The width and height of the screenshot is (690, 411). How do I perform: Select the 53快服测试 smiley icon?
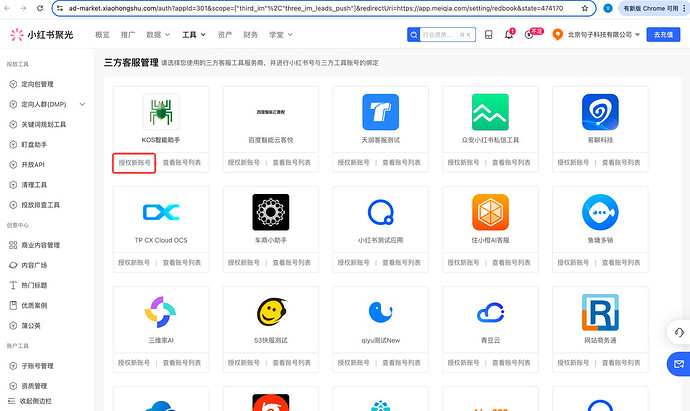tap(272, 312)
